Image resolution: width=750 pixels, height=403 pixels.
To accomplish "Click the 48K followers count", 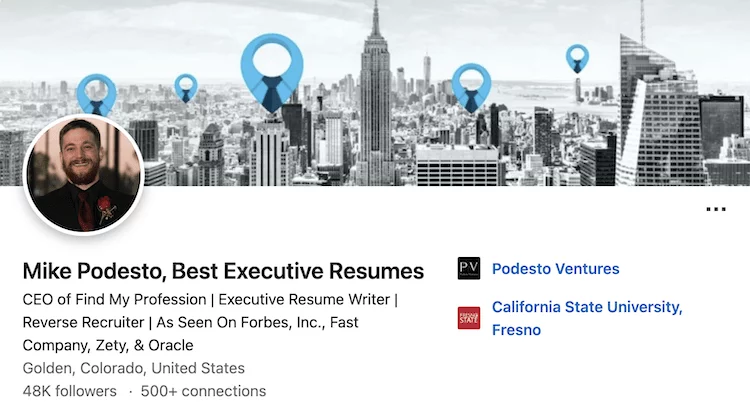I will pos(69,391).
